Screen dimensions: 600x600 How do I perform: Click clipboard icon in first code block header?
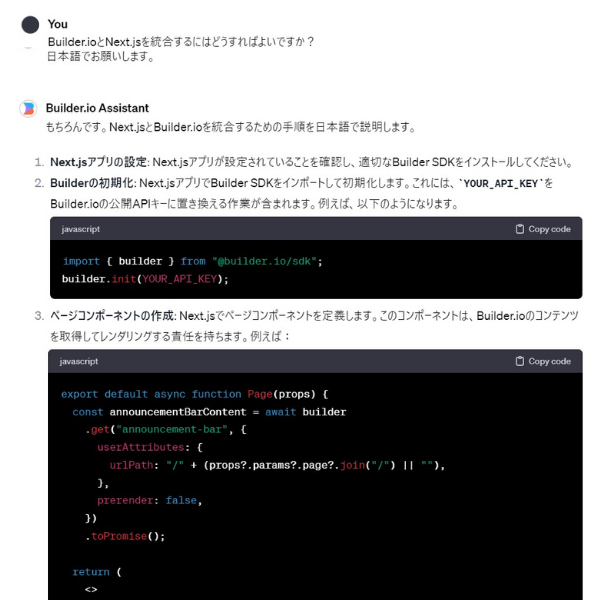[x=519, y=229]
